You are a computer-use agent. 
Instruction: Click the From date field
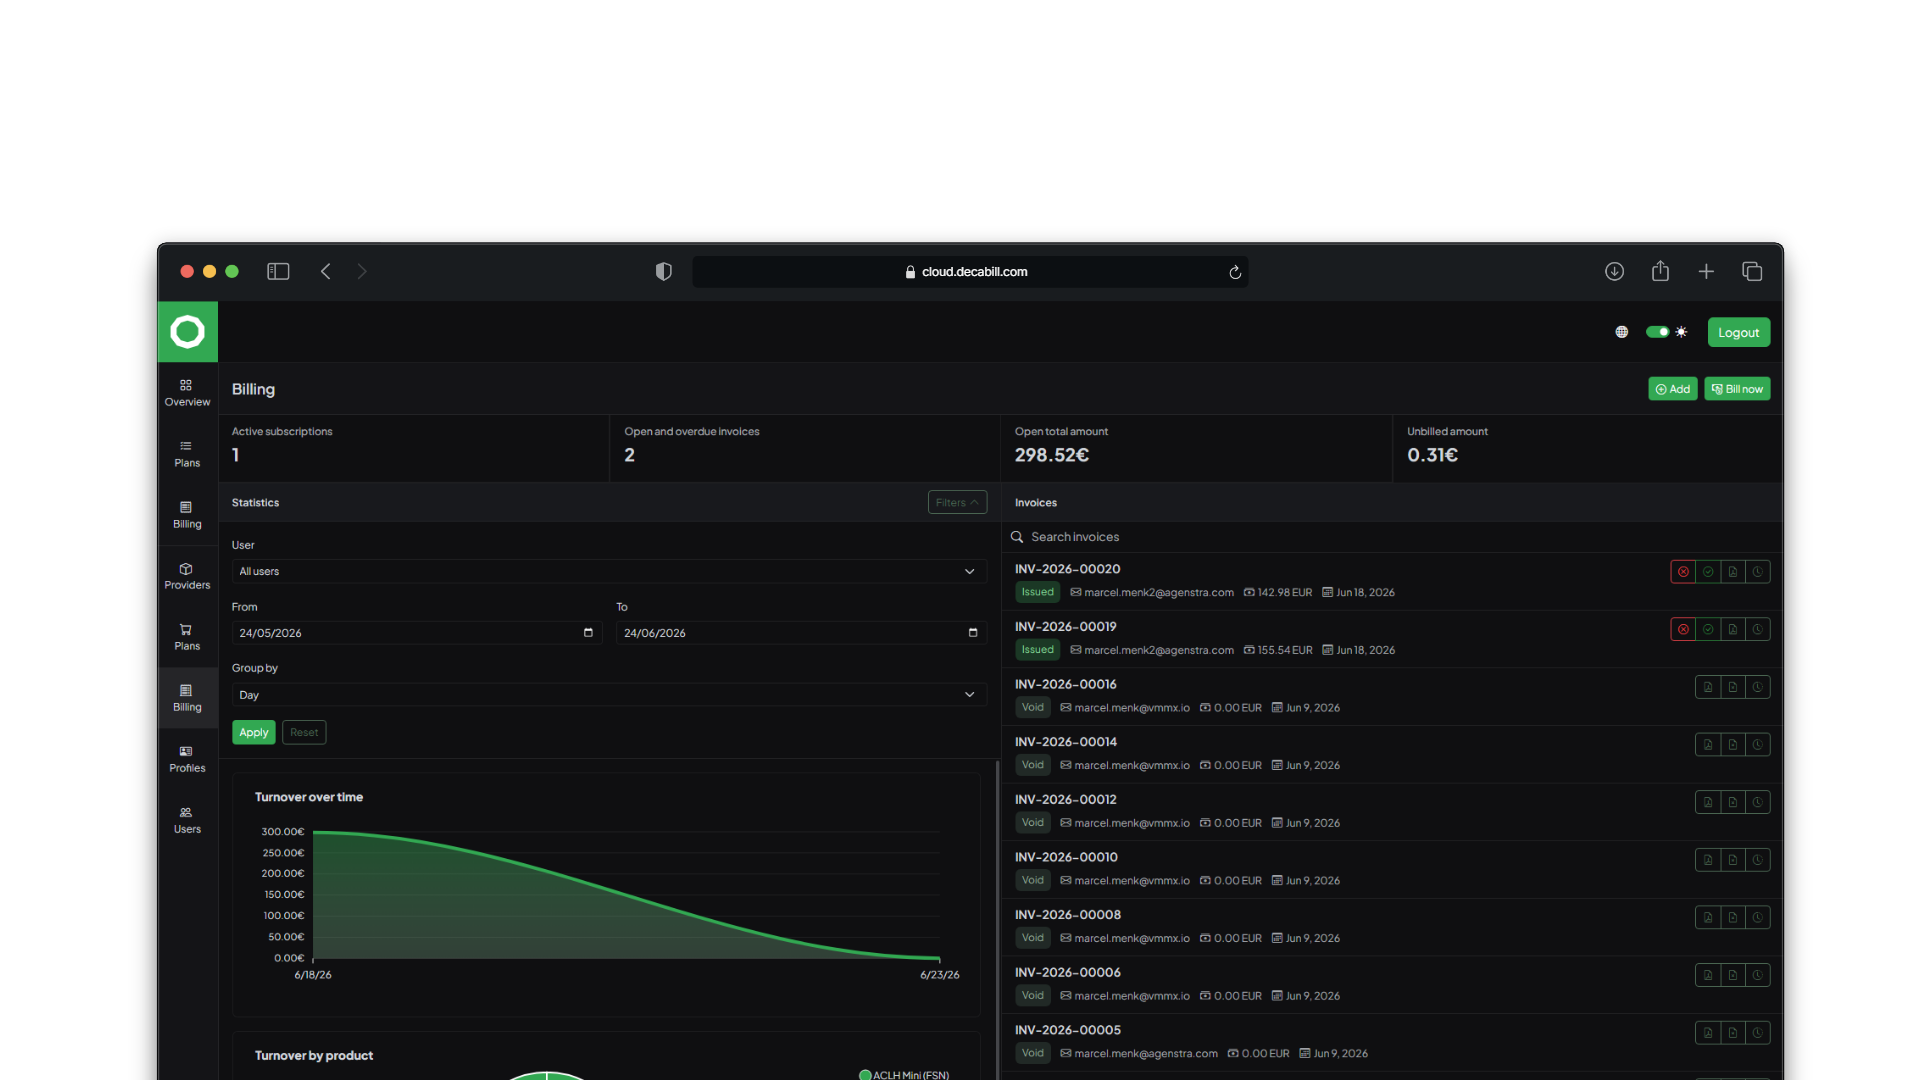416,633
